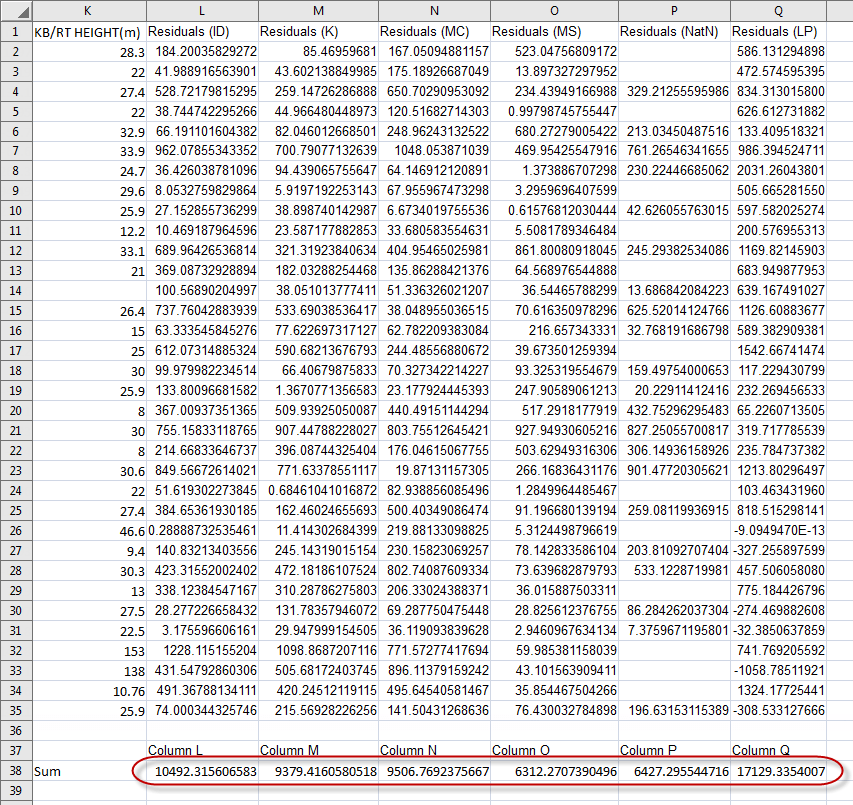Select cell 1542.66741474
The height and width of the screenshot is (805, 853).
pyautogui.click(x=778, y=351)
